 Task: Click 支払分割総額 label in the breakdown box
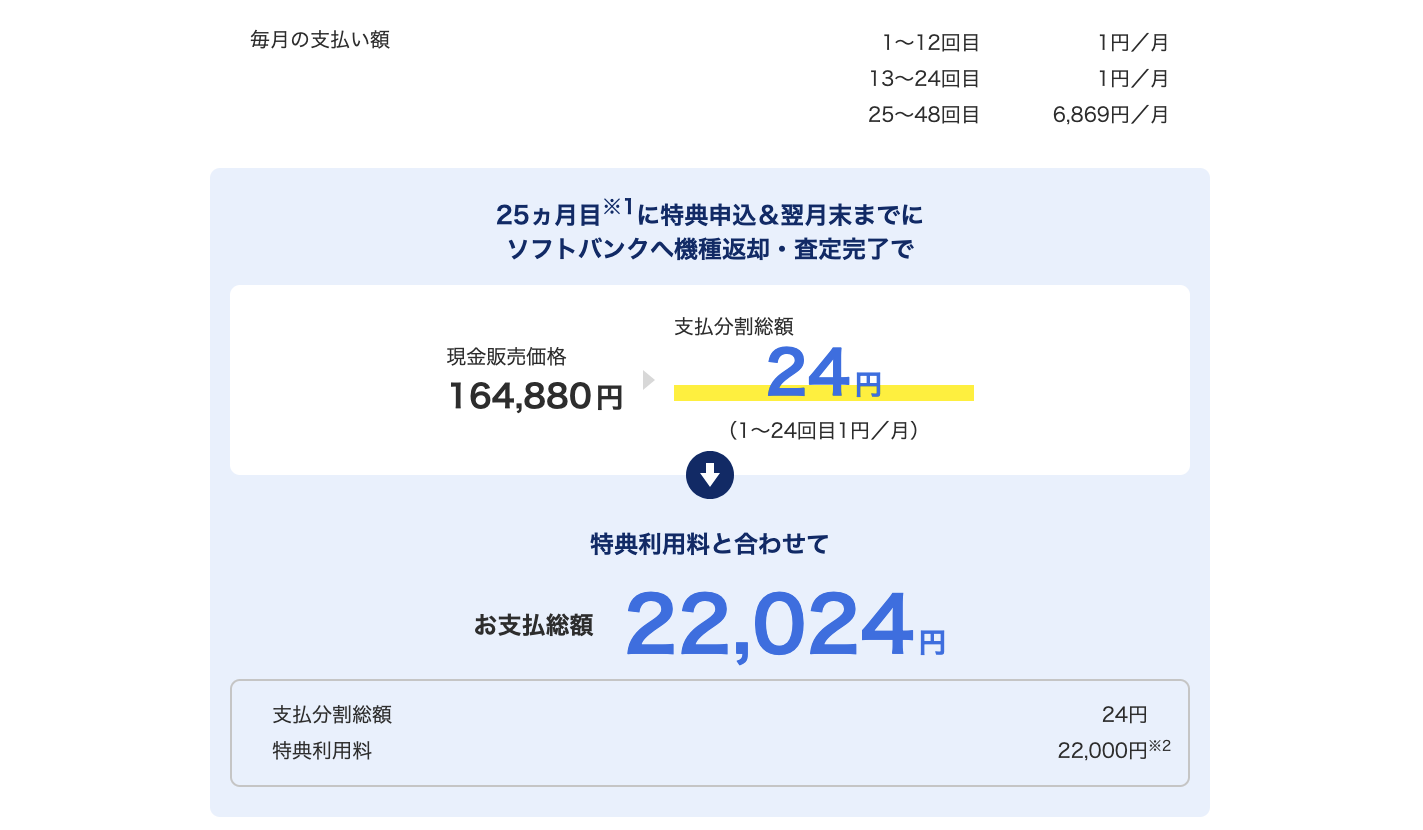332,715
